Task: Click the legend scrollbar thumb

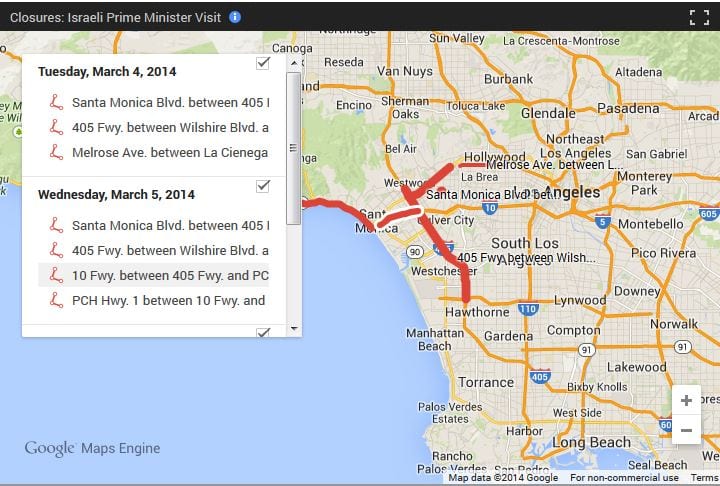Action: (x=293, y=148)
